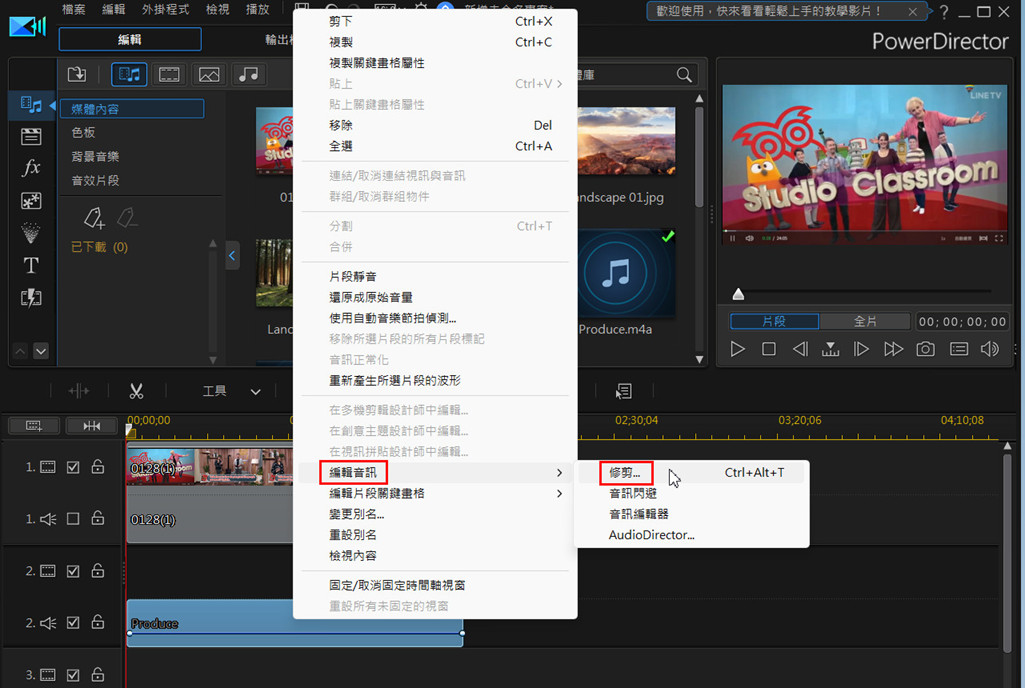Choose 片段靜音 in context menu
This screenshot has height=688, width=1025.
tap(353, 276)
